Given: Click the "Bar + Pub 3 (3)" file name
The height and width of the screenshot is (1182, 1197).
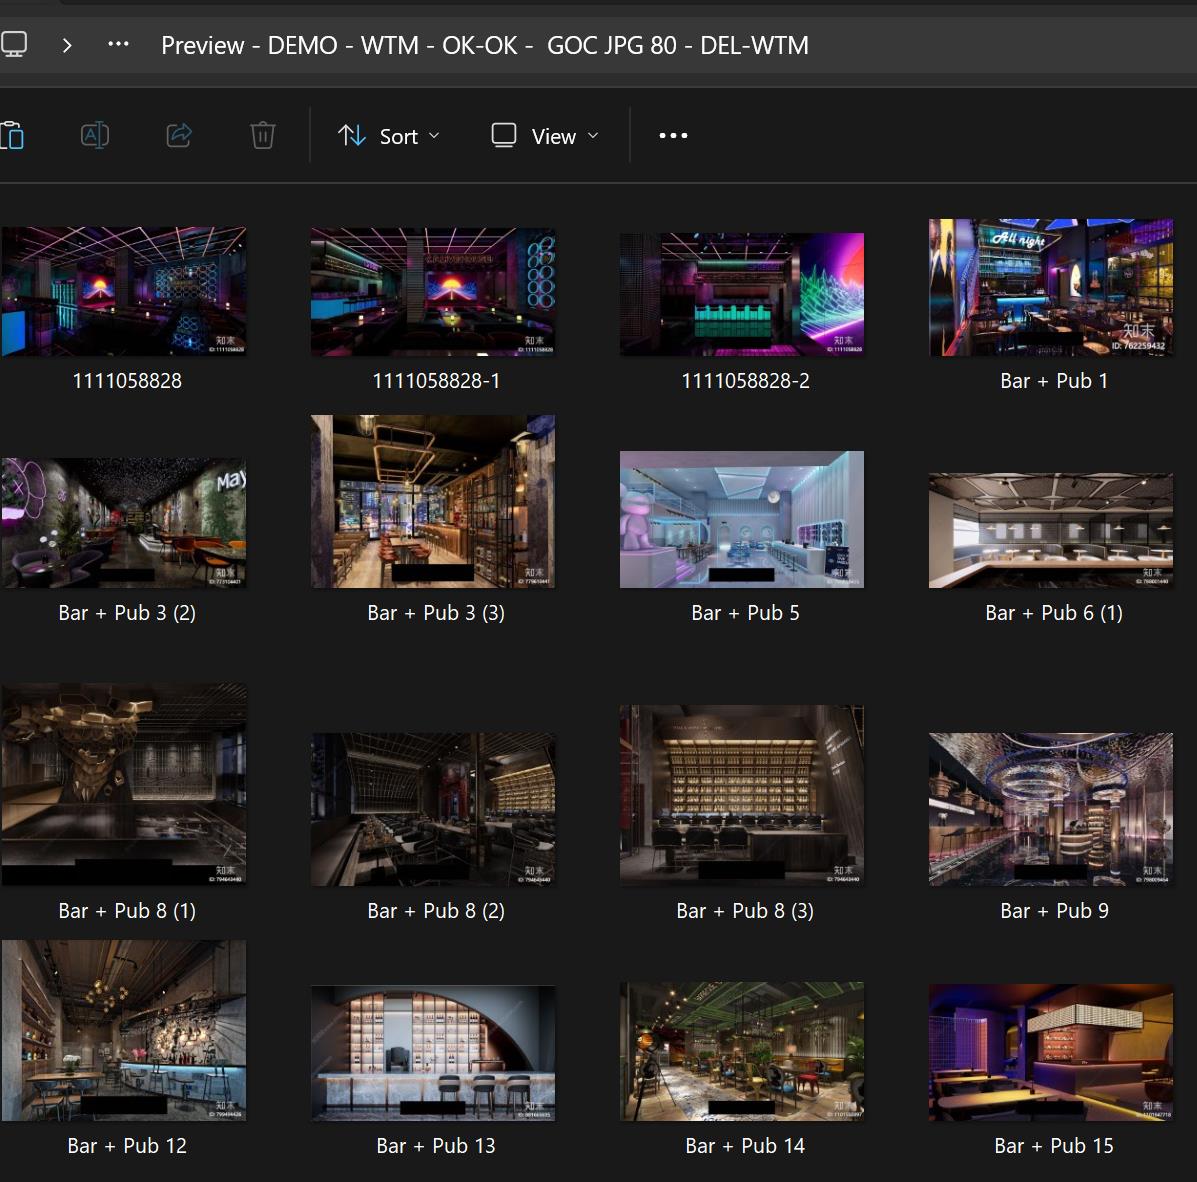Looking at the screenshot, I should [437, 612].
